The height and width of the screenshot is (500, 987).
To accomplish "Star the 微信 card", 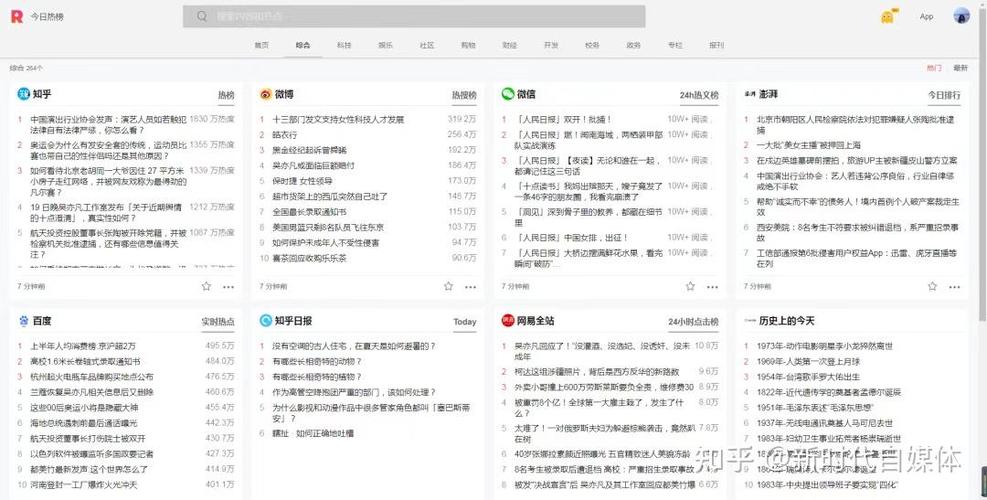I will [x=691, y=286].
